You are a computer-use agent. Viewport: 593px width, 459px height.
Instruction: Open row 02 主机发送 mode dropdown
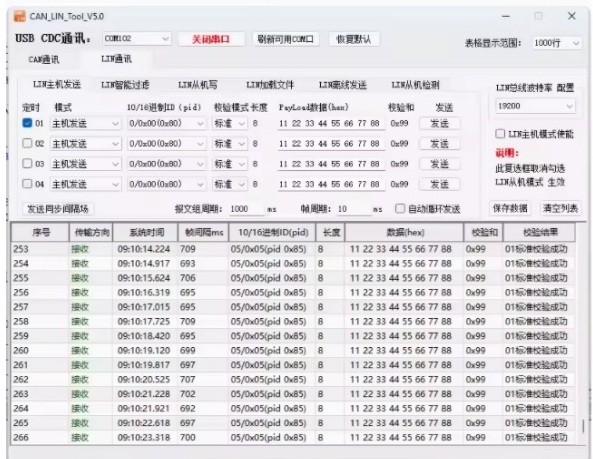(x=85, y=144)
